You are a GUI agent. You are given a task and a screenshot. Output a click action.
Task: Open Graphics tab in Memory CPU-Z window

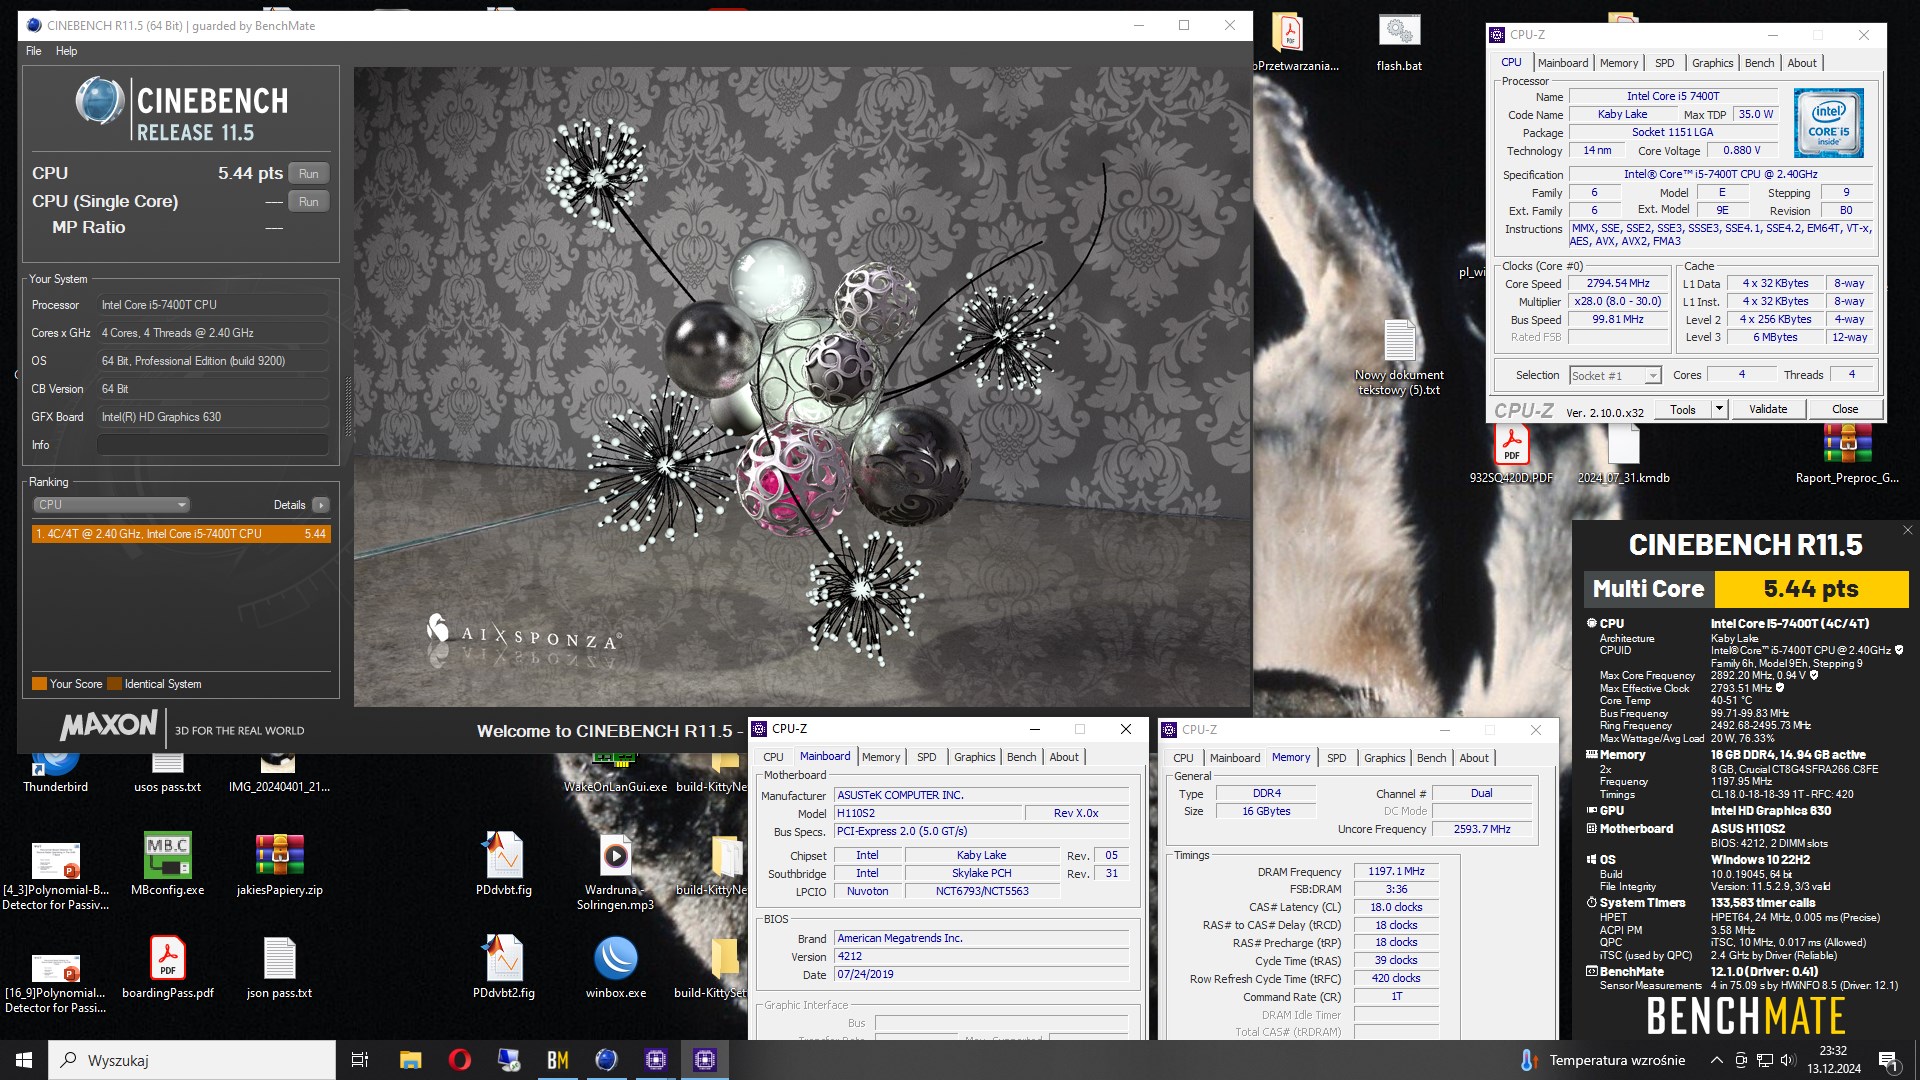coord(1384,758)
